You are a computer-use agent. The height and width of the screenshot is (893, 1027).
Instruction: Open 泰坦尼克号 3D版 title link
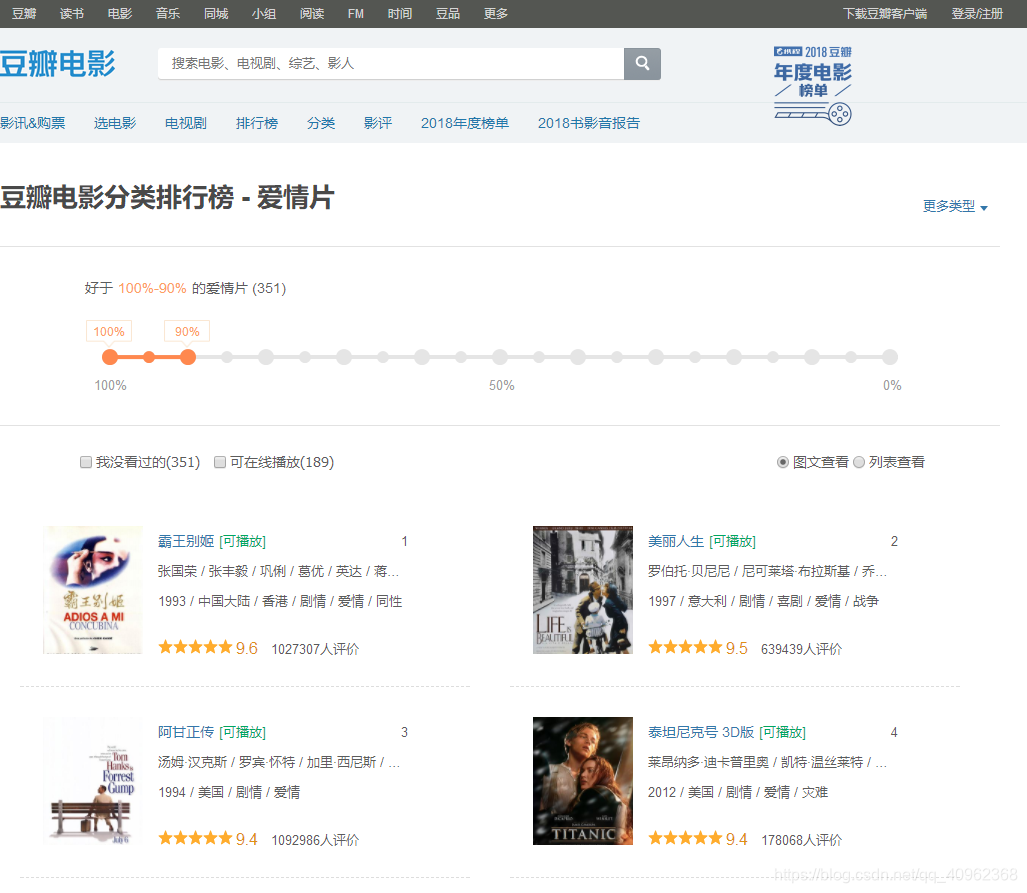(701, 732)
